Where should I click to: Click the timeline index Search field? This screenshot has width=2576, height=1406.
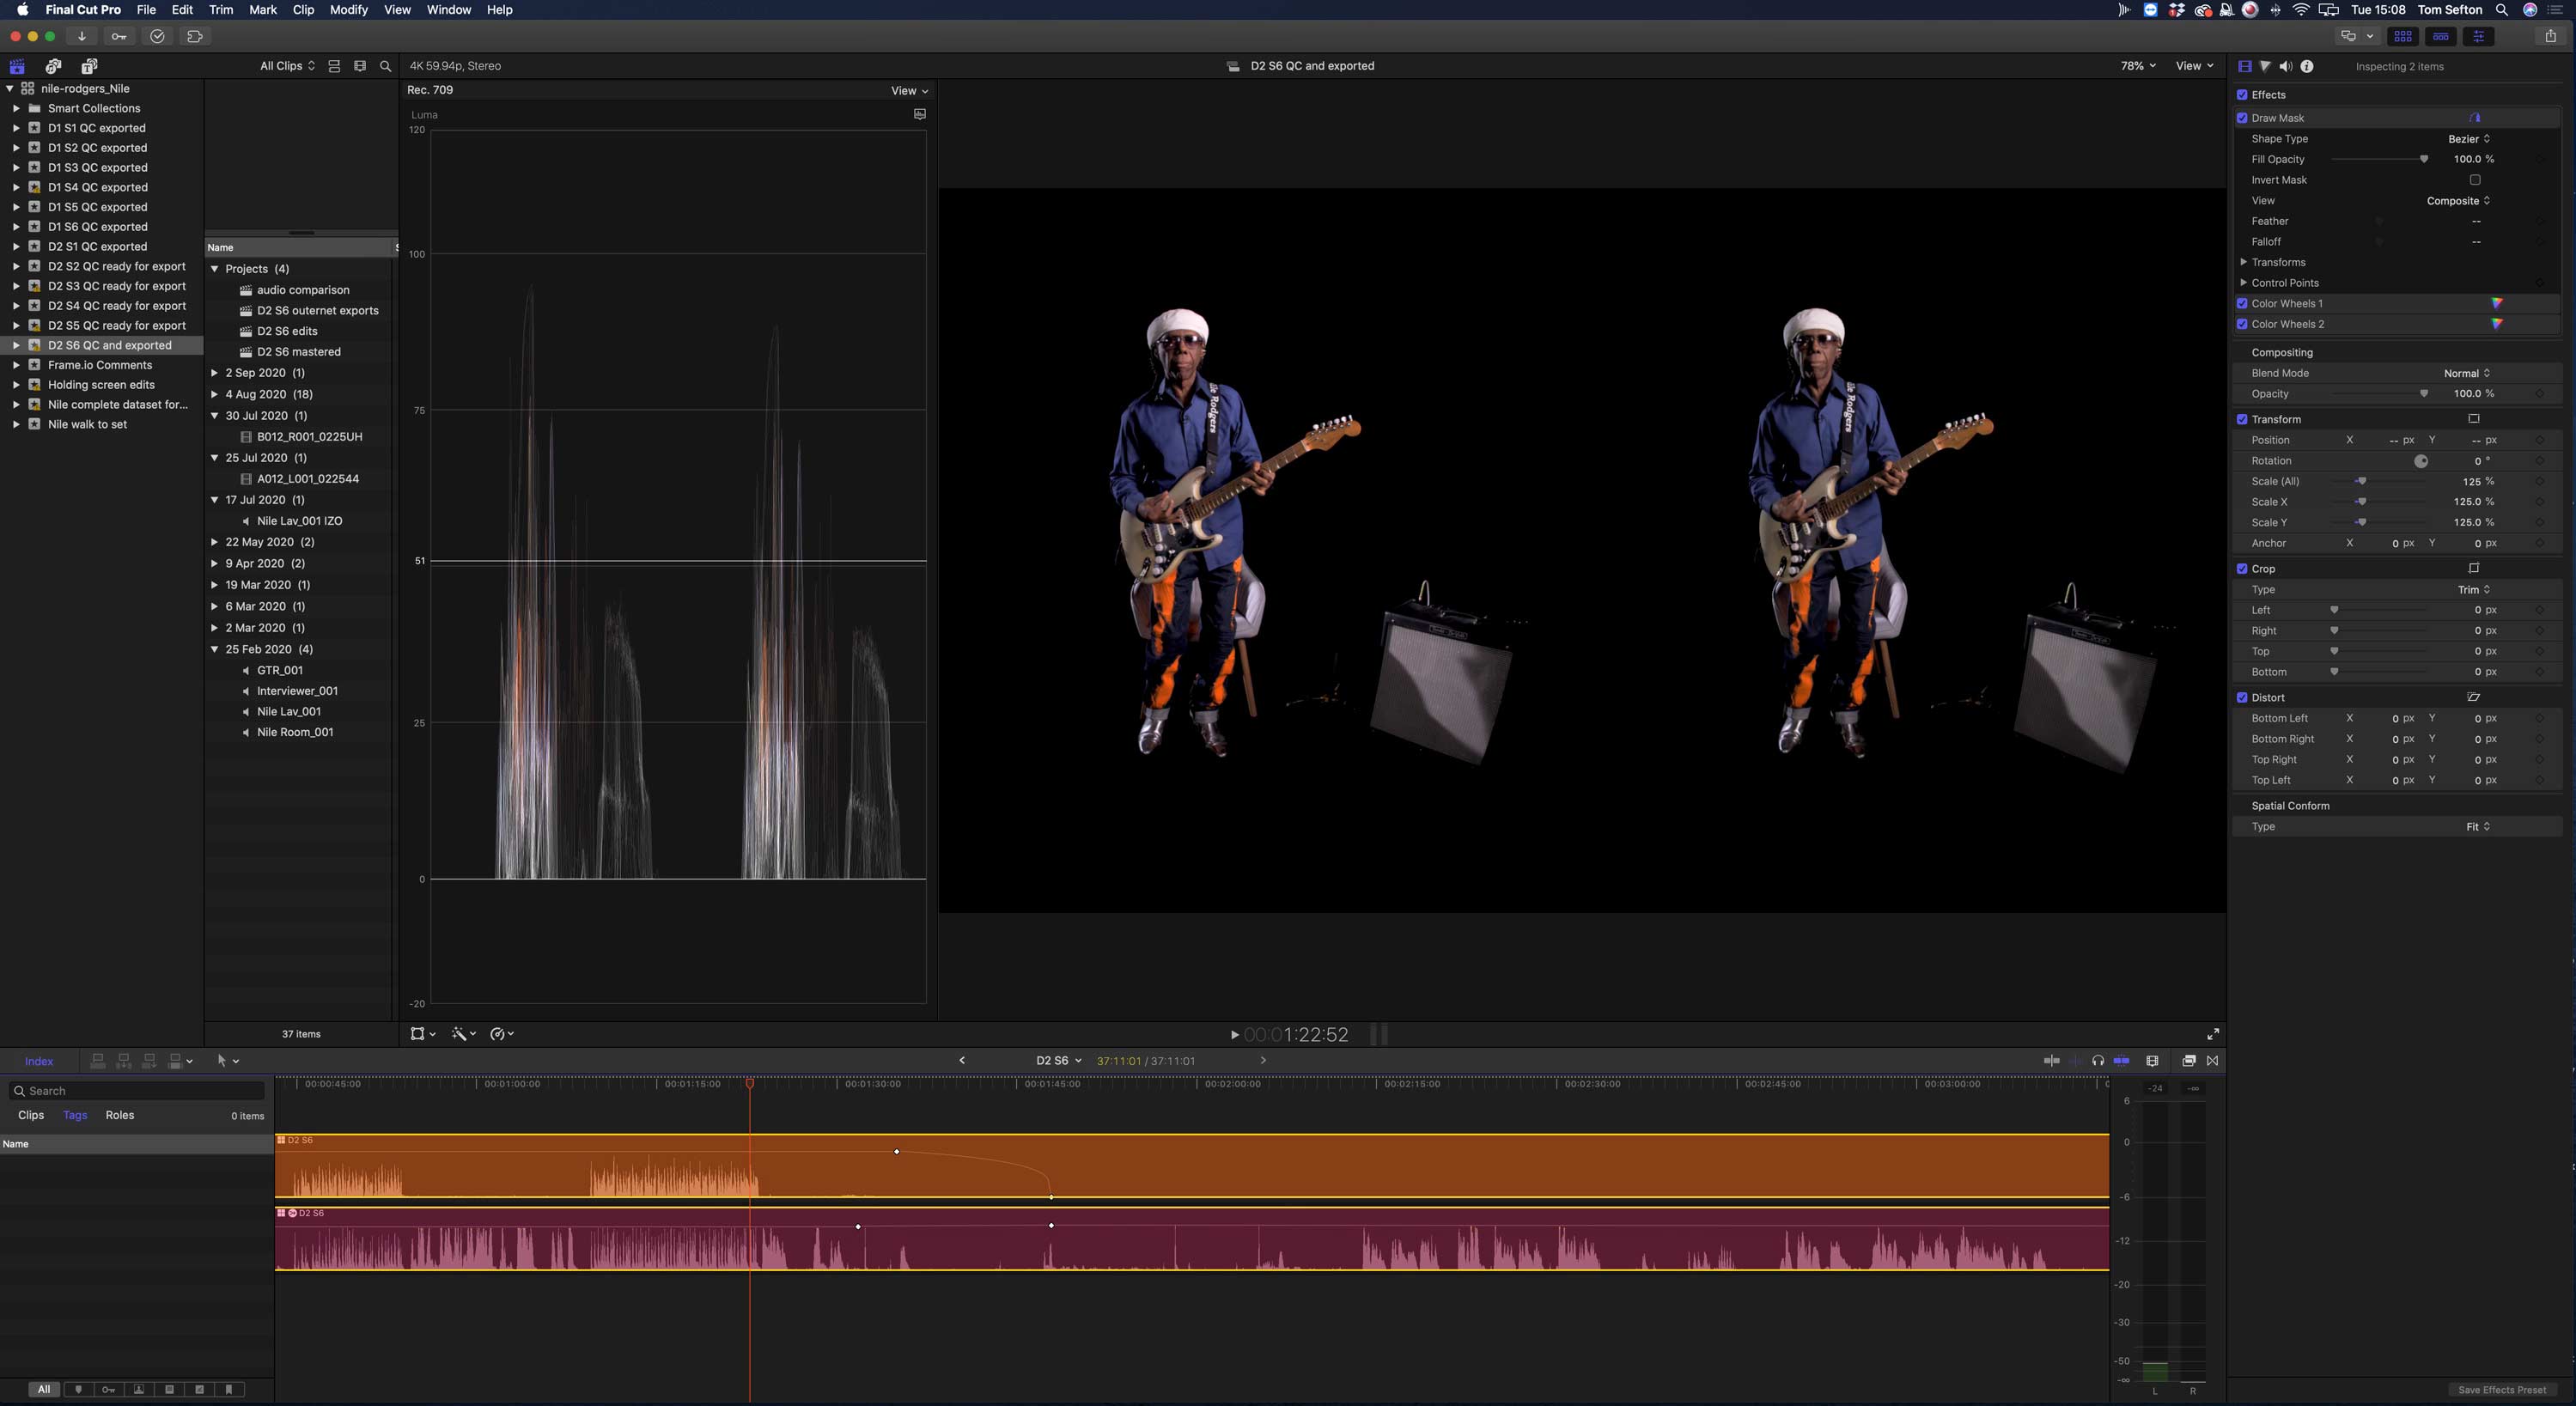click(x=137, y=1091)
